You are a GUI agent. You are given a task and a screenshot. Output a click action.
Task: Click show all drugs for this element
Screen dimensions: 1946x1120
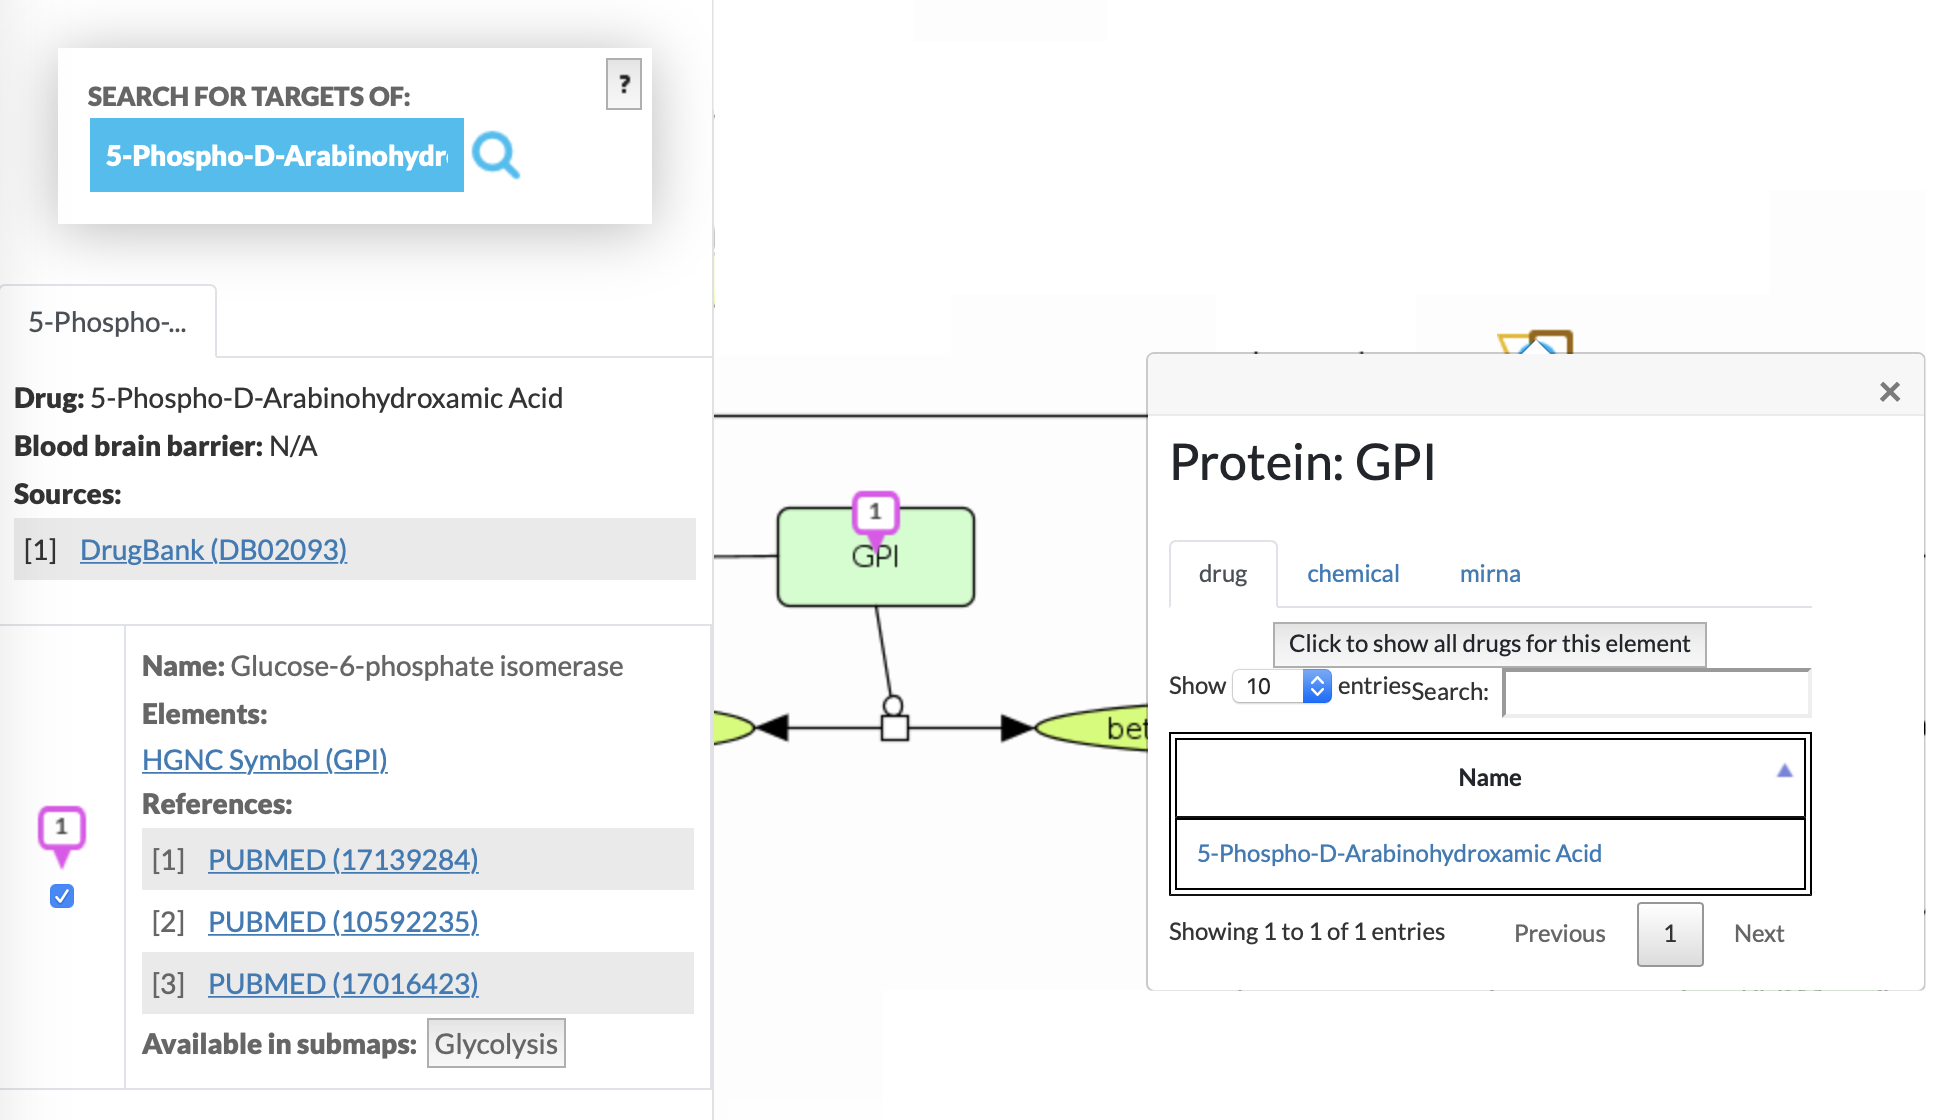(x=1489, y=644)
